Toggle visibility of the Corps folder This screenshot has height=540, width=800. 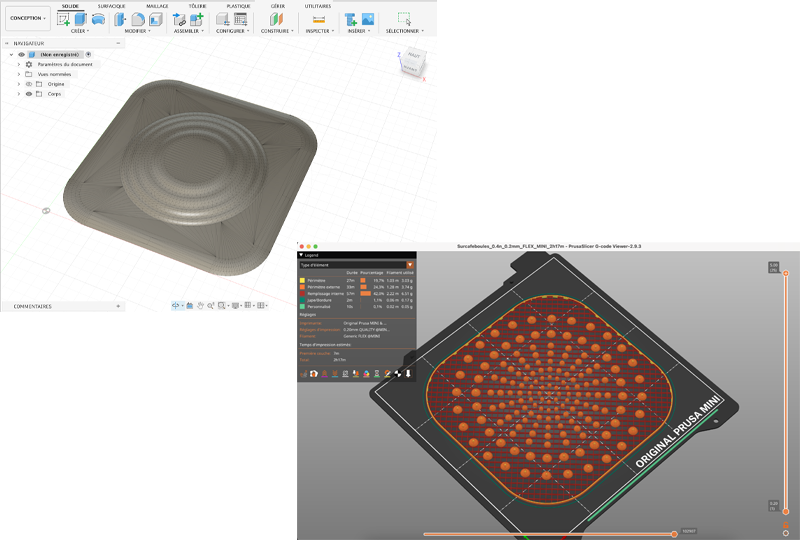click(x=28, y=94)
